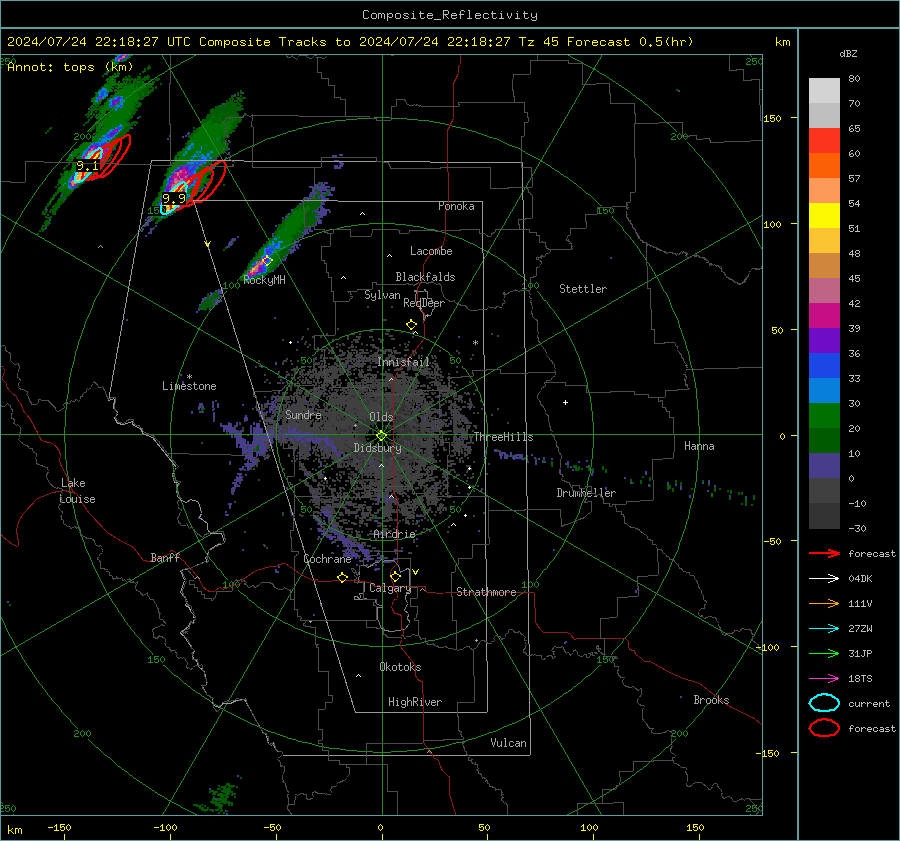
Task: Click the Vulcan city label
Action: pos(508,743)
